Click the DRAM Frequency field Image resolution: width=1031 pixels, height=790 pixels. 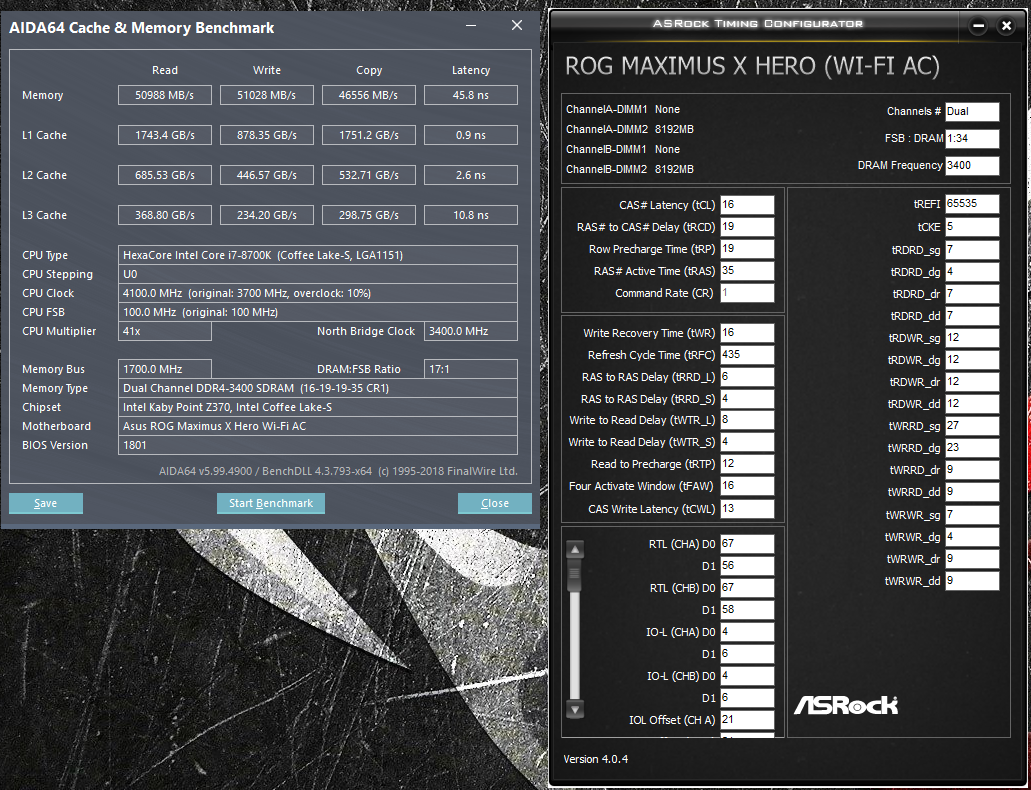click(972, 165)
